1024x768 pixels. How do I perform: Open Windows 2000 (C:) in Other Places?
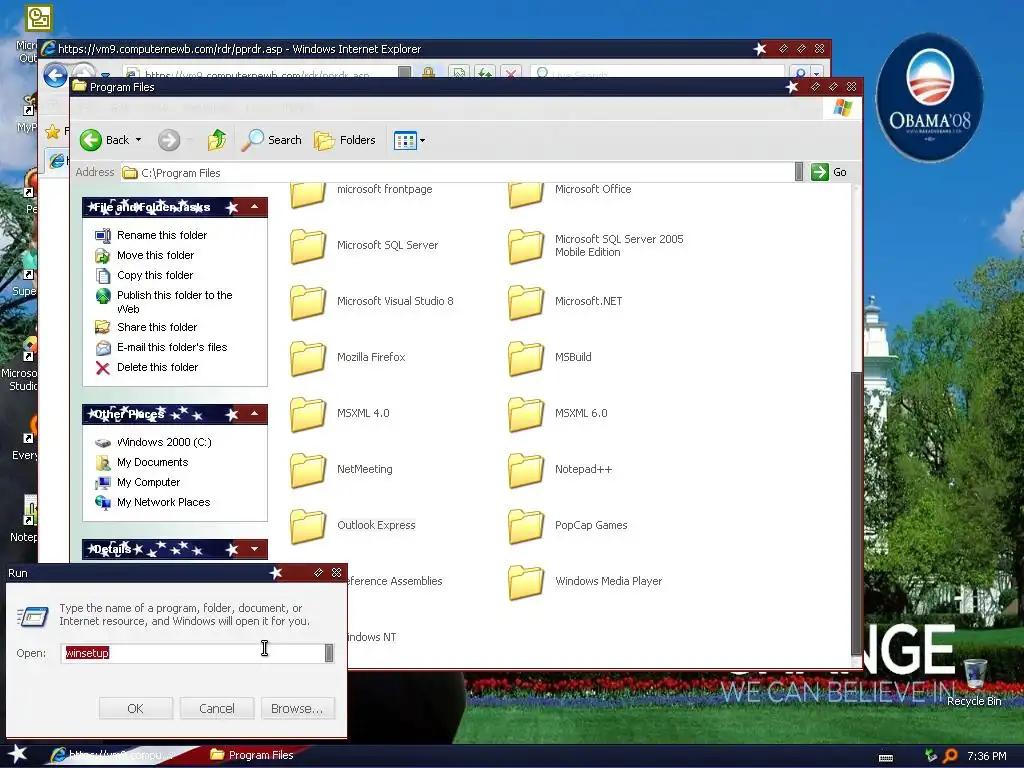[164, 442]
